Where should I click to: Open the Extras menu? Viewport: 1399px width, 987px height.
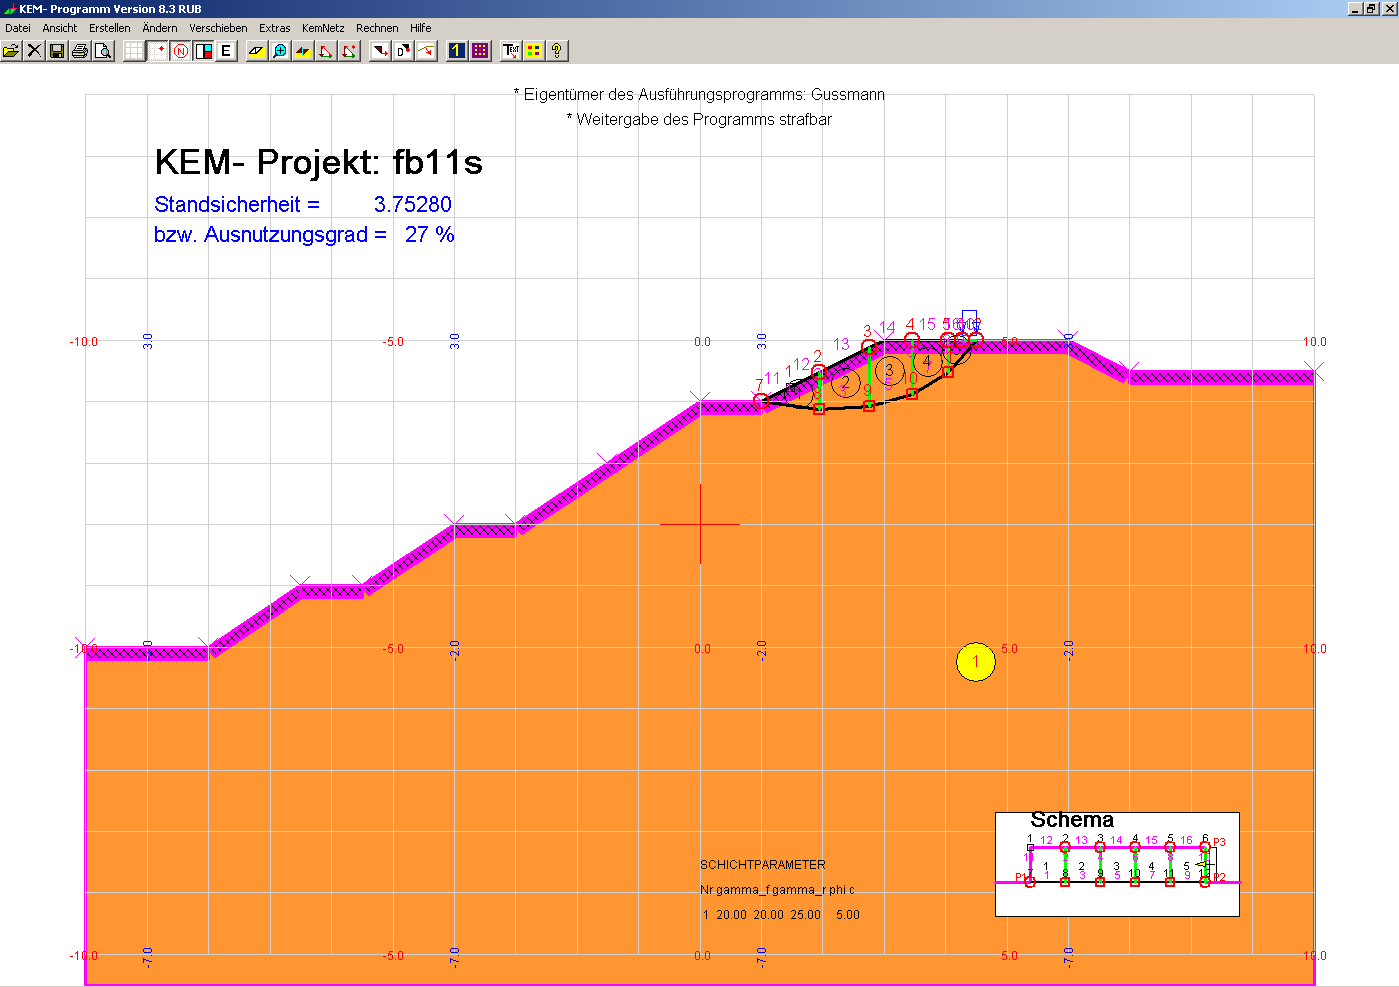click(x=274, y=28)
